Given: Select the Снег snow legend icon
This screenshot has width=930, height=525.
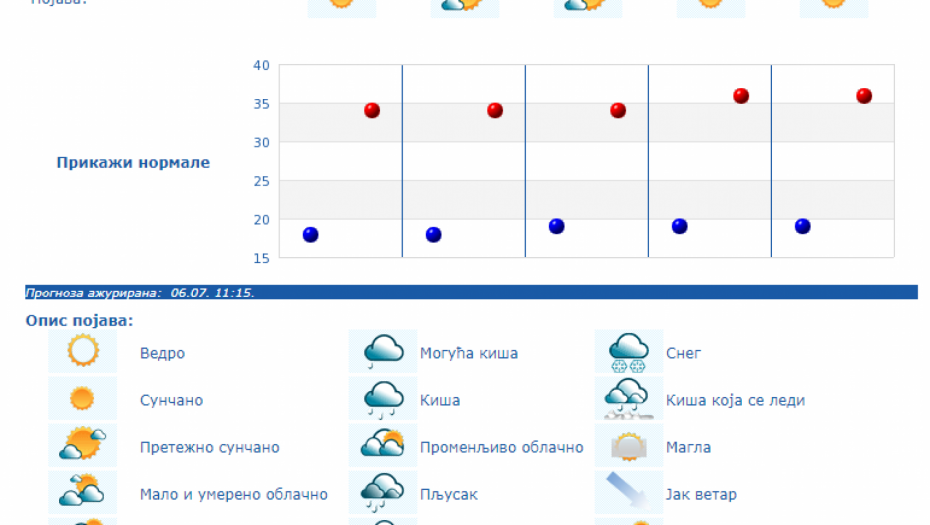Looking at the screenshot, I should pyautogui.click(x=629, y=352).
